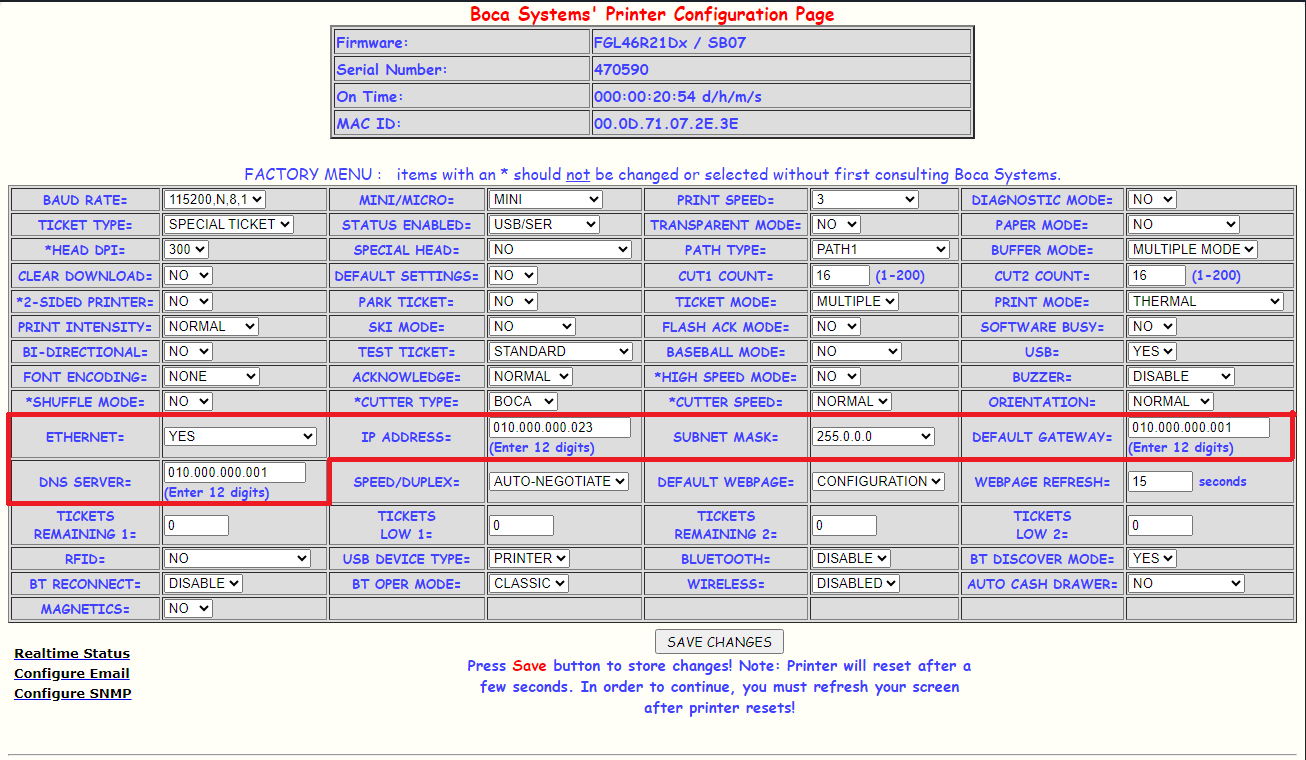Open the BT DISCOVER MODE dropdown
This screenshot has width=1306, height=760.
pos(1152,558)
